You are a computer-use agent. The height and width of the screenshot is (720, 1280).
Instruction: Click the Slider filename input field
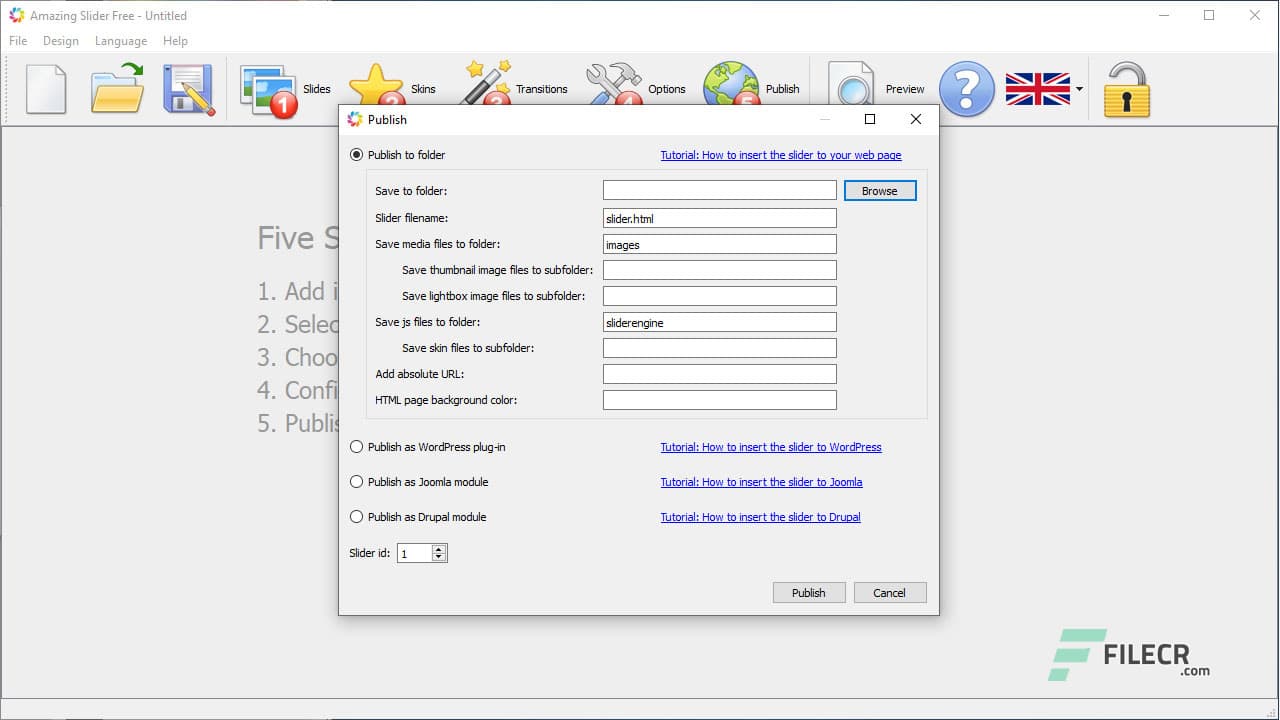[719, 218]
